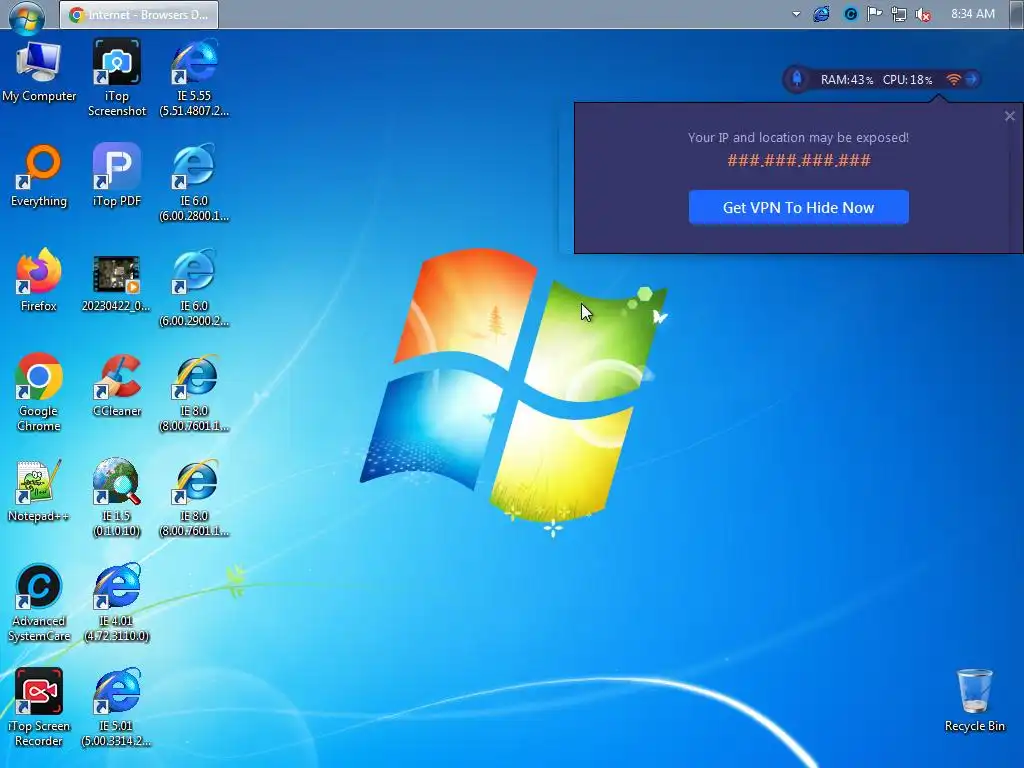Image resolution: width=1024 pixels, height=768 pixels.
Task: Switch to the Internet - Browsers taskbar window
Action: tap(139, 14)
